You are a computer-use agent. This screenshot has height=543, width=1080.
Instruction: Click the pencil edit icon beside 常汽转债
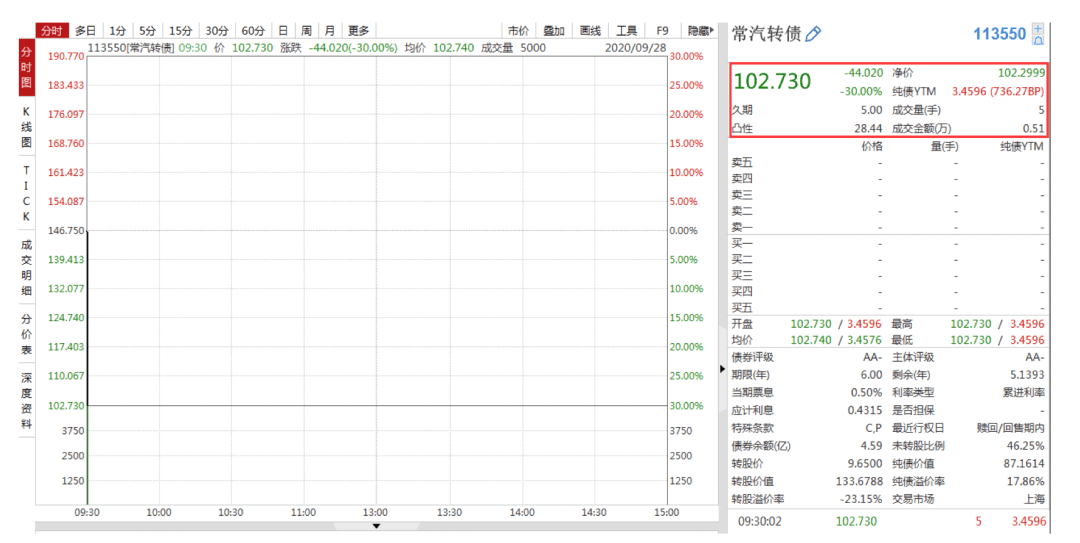[x=813, y=34]
